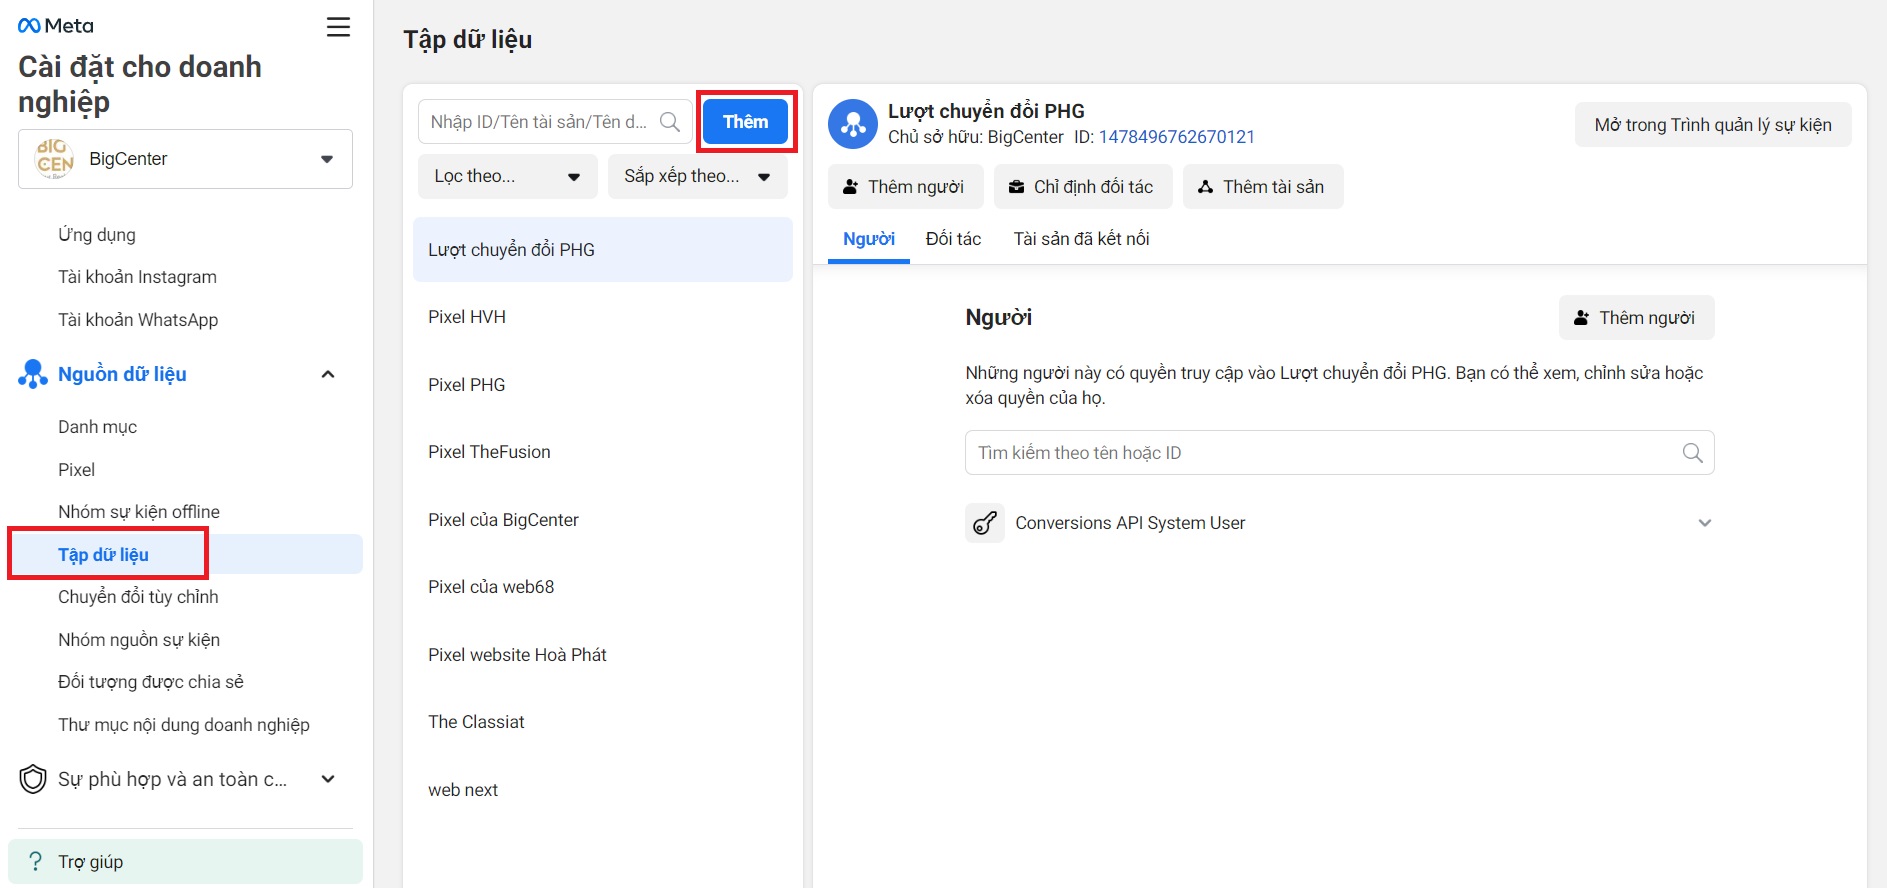Open Ứng dụng in the sidebar

click(97, 235)
